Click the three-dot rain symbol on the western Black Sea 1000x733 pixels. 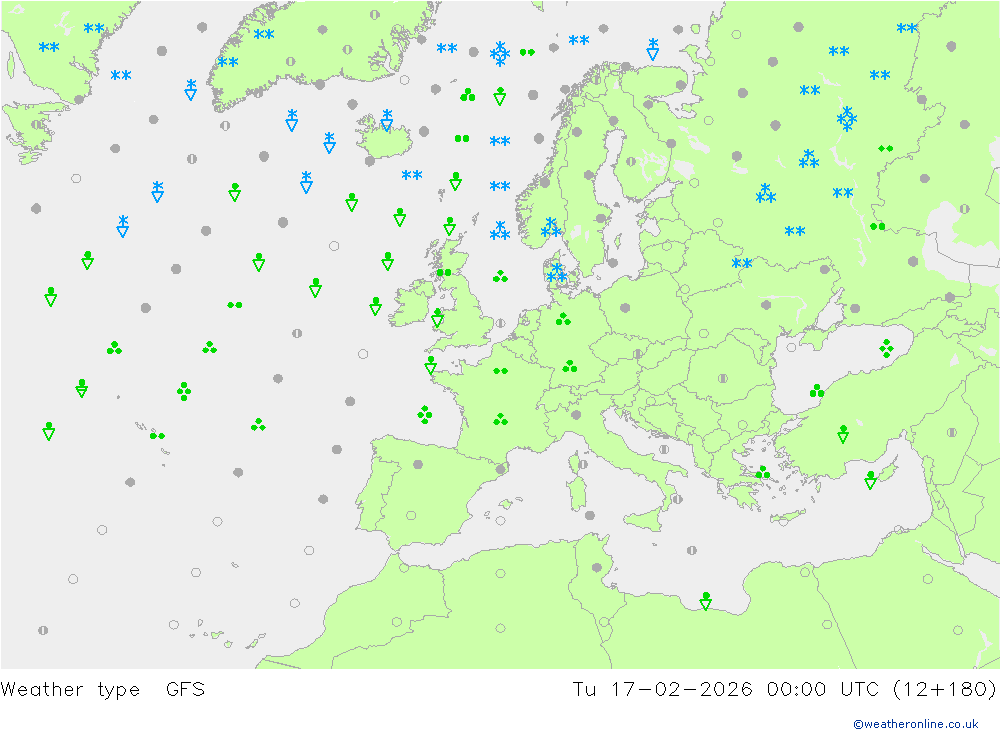(x=817, y=390)
